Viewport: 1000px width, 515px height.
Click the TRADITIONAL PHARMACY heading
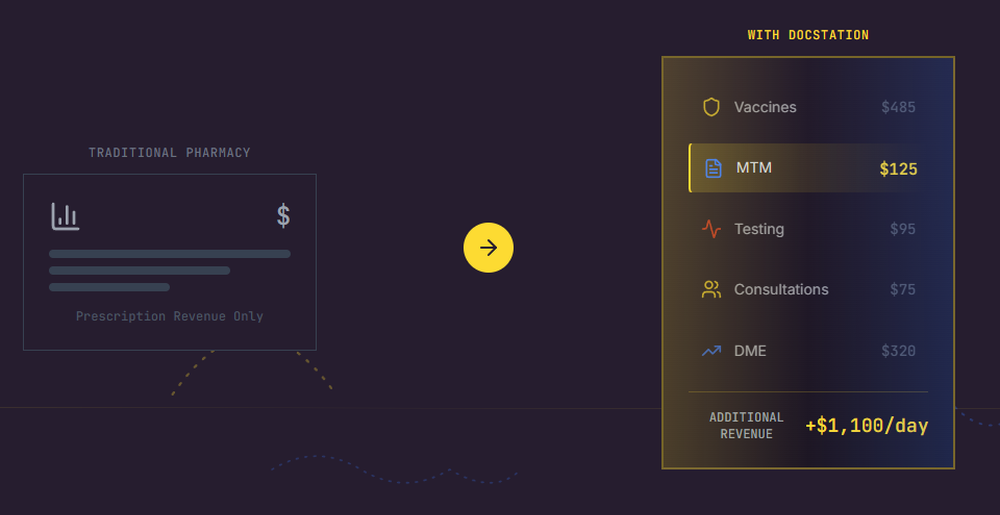pyautogui.click(x=170, y=153)
